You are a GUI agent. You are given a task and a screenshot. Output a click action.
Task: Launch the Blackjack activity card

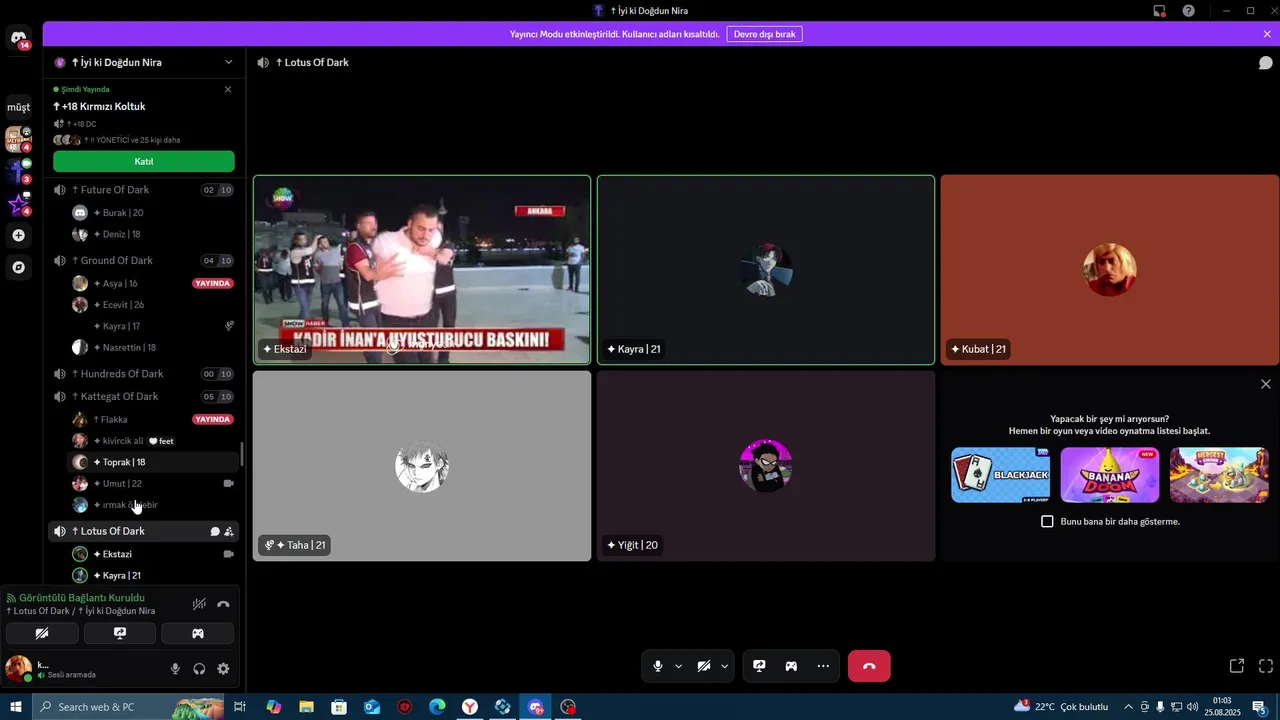1000,475
